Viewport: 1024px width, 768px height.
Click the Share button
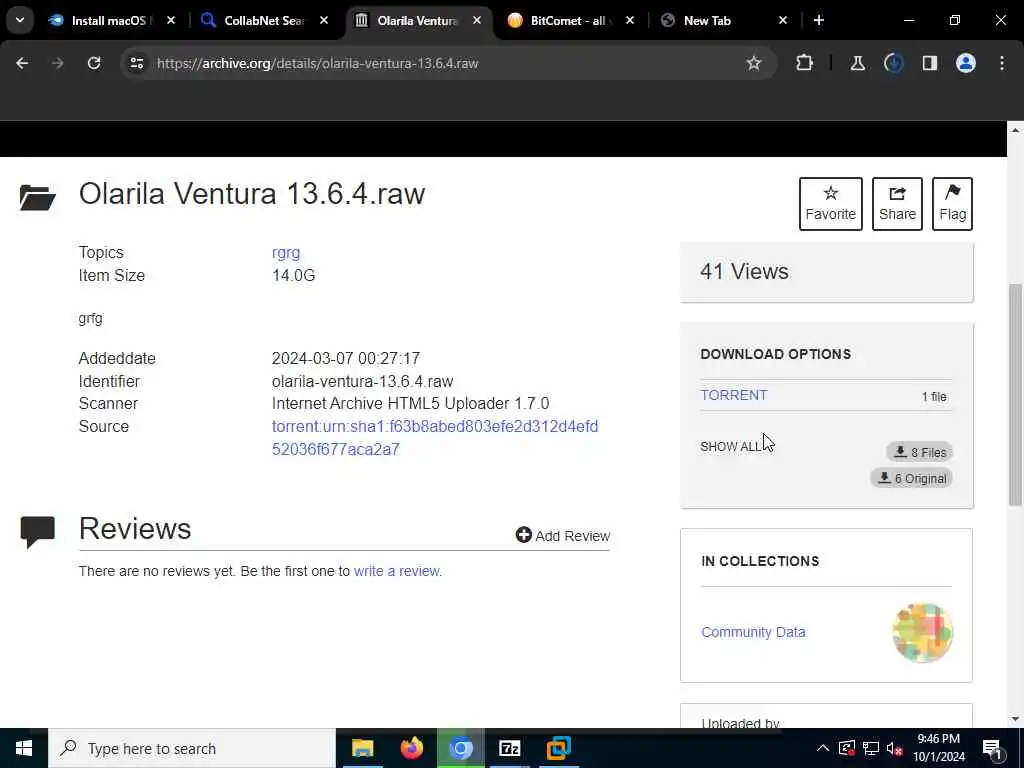click(x=897, y=204)
